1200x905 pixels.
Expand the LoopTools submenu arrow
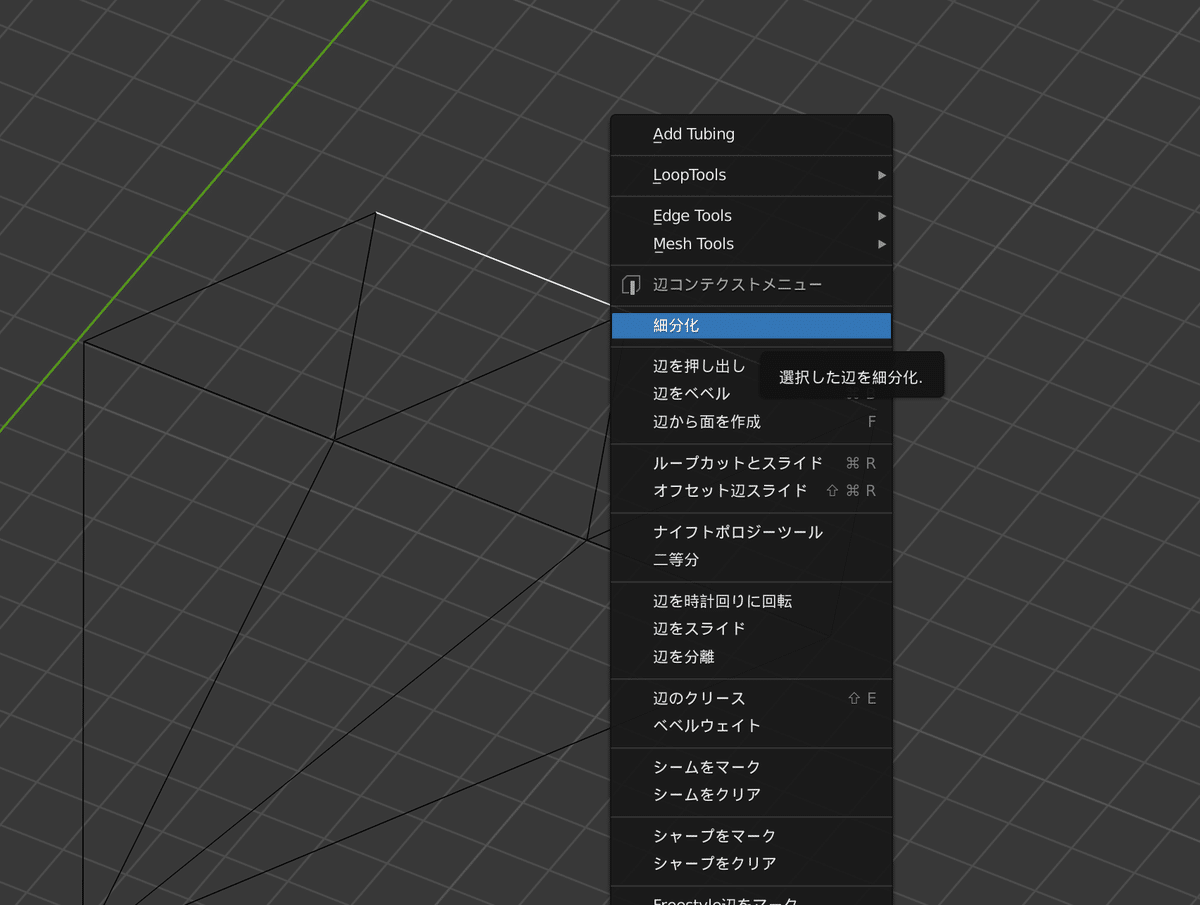point(882,175)
